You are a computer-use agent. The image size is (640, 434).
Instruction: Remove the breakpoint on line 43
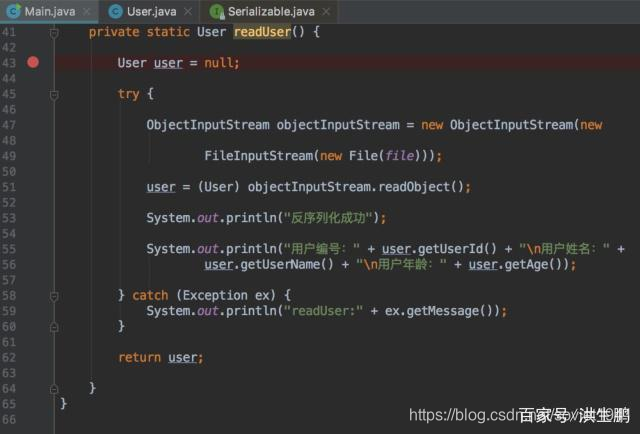click(x=33, y=62)
